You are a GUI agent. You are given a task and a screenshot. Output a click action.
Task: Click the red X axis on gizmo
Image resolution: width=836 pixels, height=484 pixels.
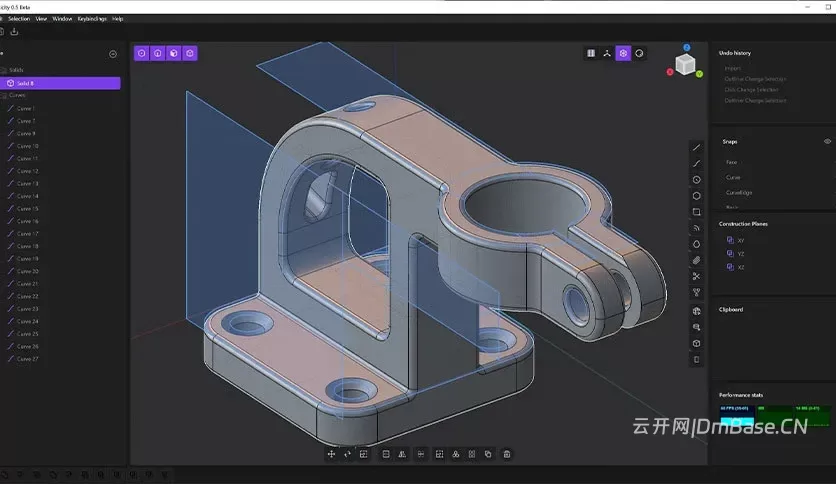point(670,72)
